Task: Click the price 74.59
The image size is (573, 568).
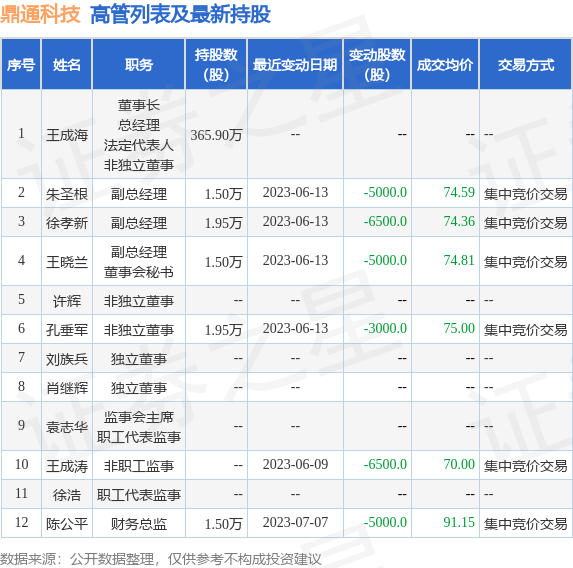Action: tap(459, 192)
